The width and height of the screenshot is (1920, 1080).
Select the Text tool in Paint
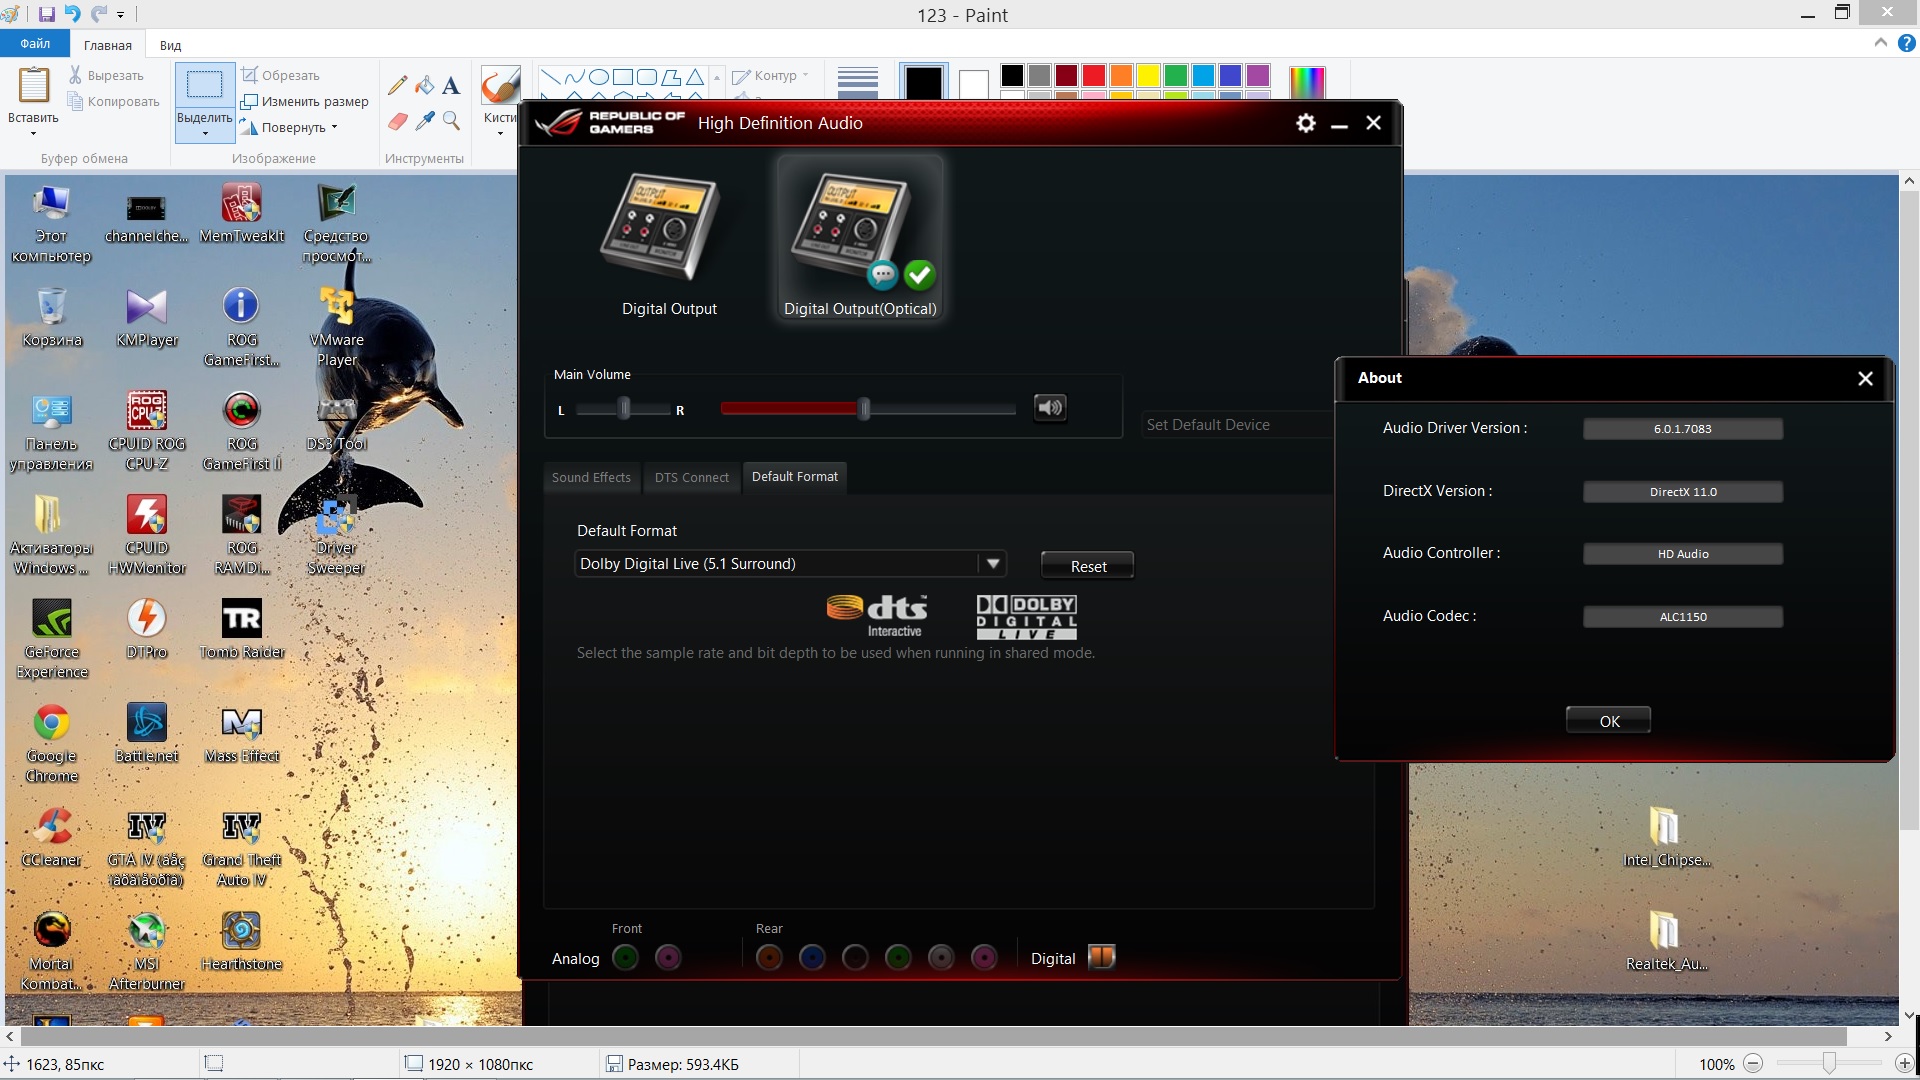[451, 86]
